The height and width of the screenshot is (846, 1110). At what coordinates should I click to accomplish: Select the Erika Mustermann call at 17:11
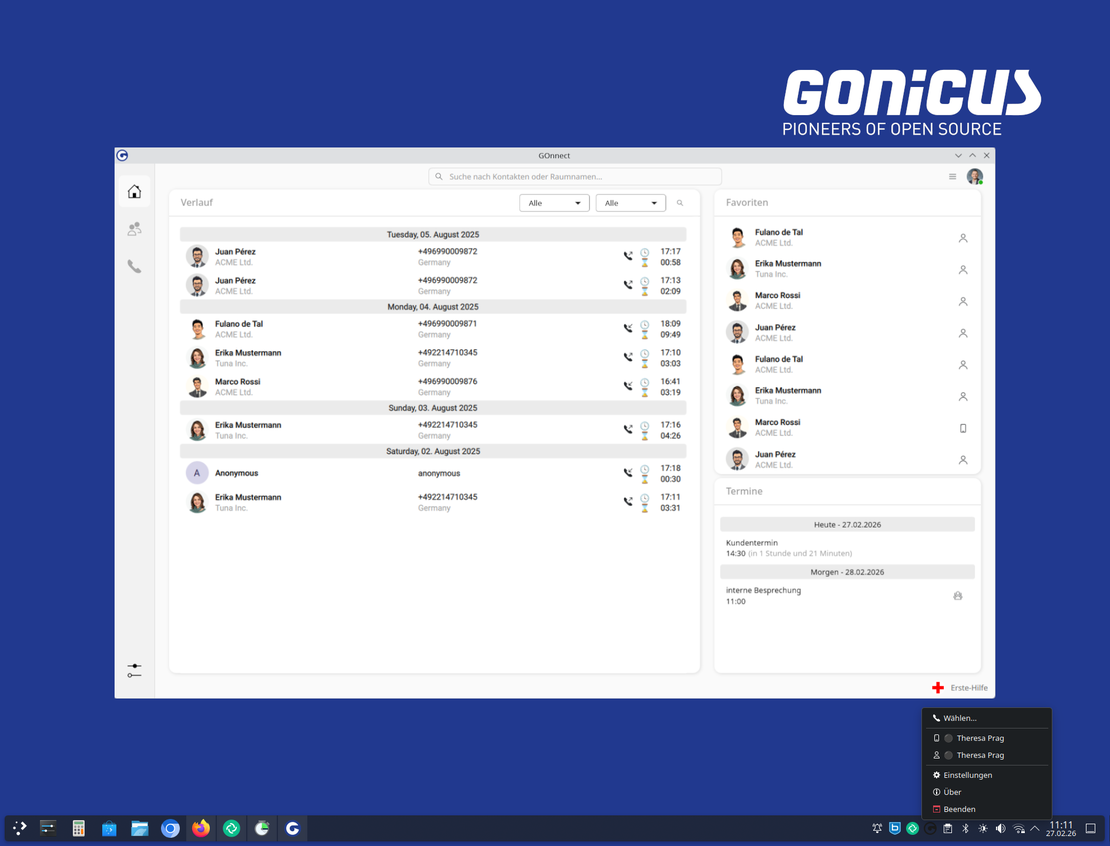[433, 502]
